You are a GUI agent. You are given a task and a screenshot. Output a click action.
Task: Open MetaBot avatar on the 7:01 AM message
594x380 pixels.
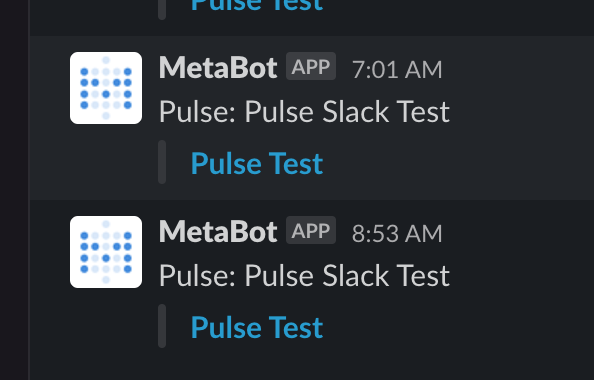click(x=106, y=88)
